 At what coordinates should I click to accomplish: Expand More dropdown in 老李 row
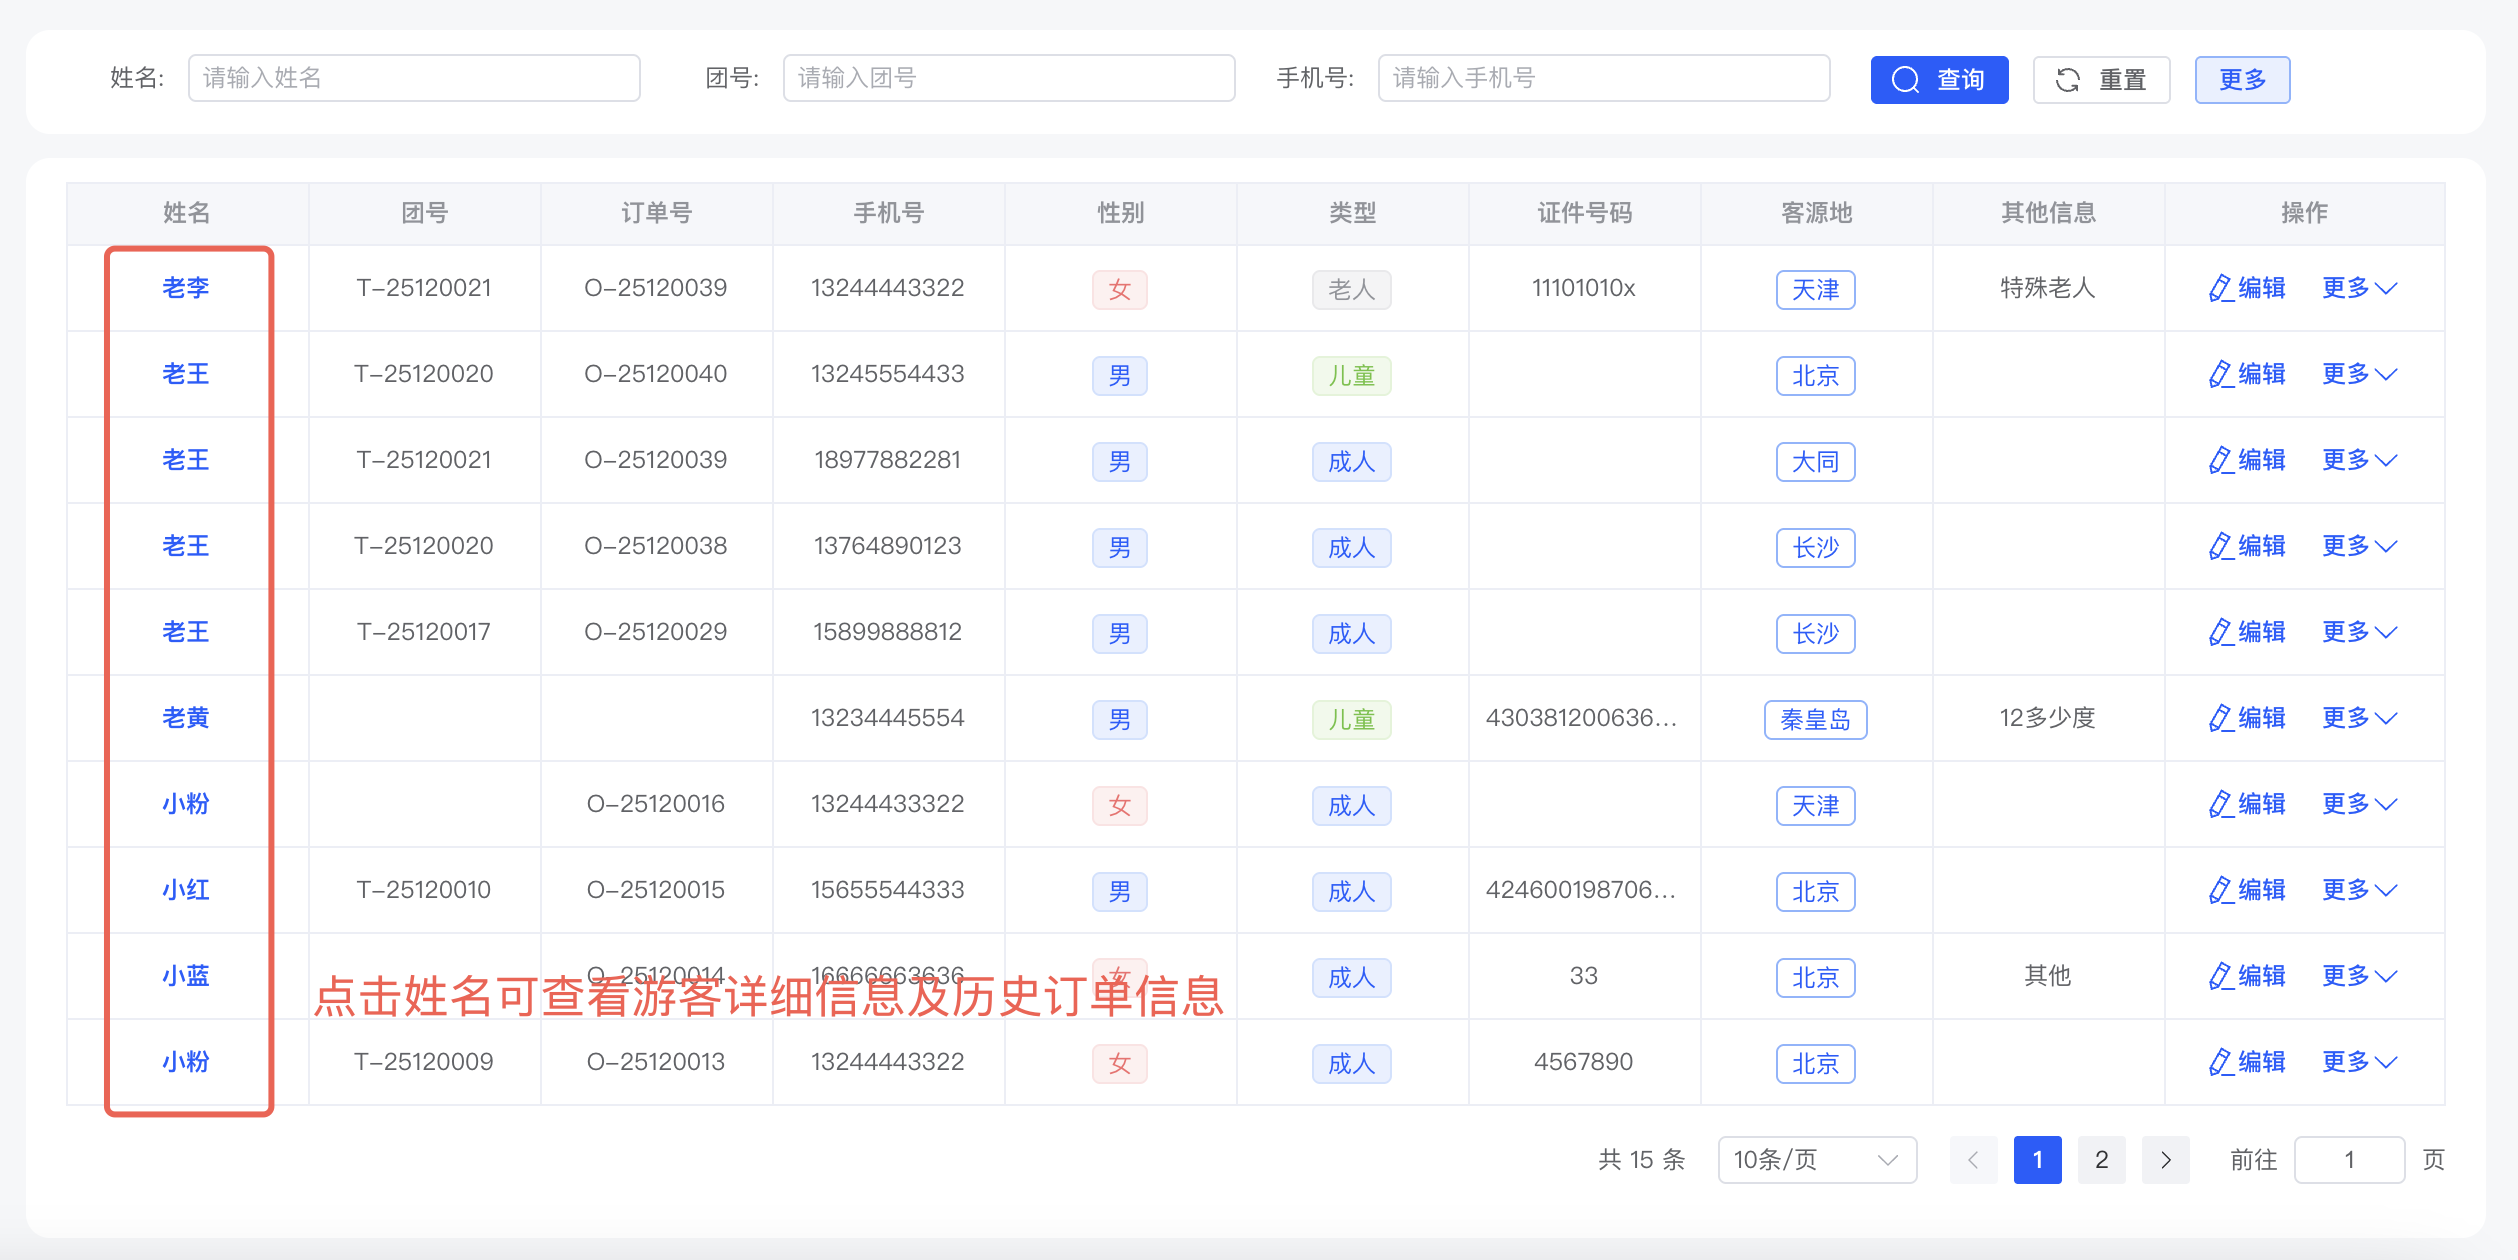tap(2358, 288)
